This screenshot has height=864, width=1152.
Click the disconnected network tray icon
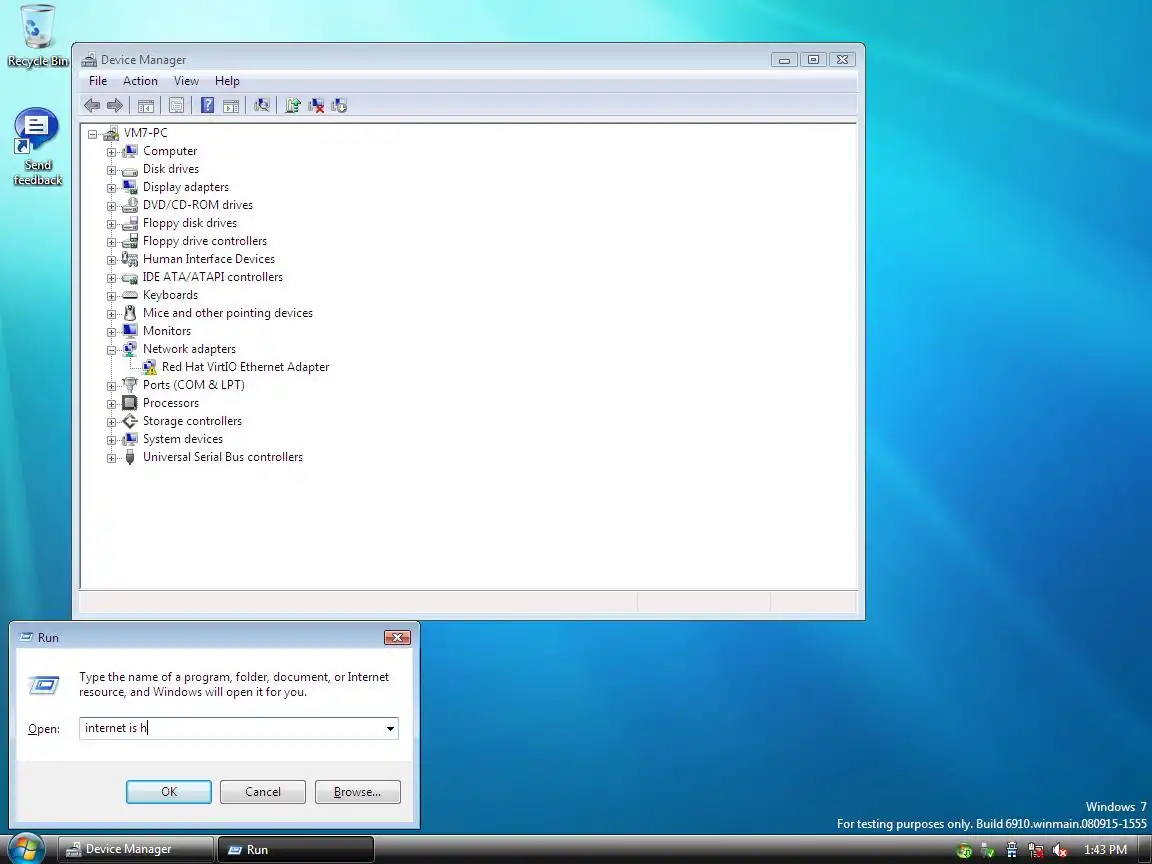pos(1036,850)
